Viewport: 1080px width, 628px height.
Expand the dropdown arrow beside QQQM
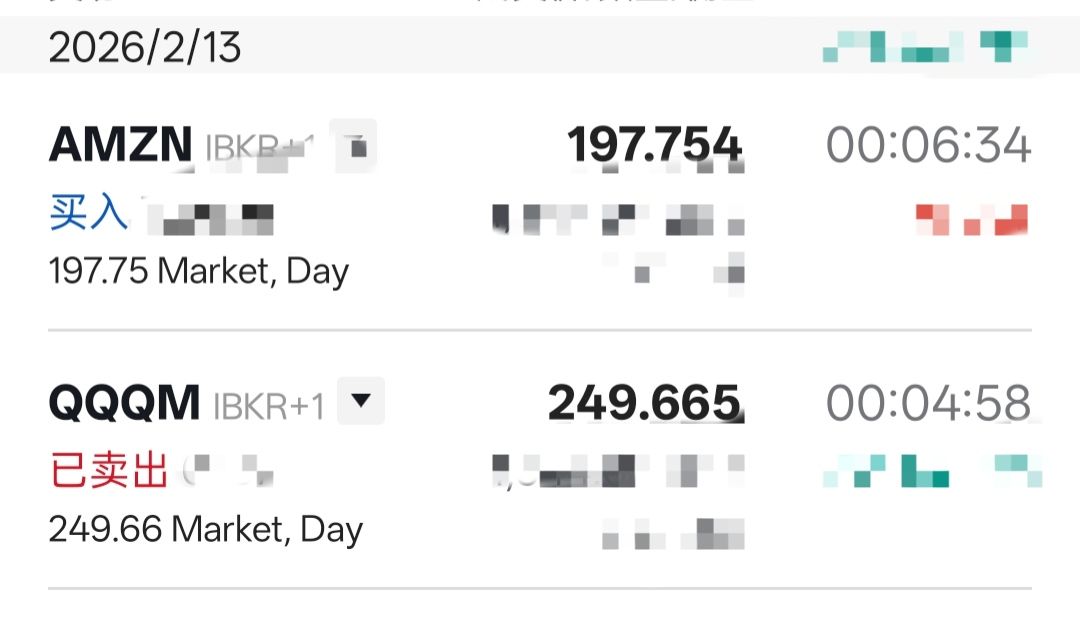(361, 401)
